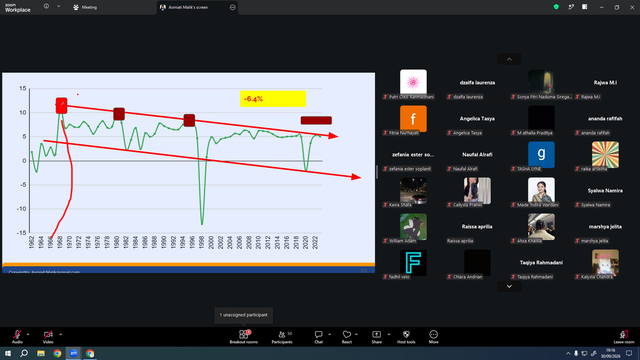Open the React emoji menu

[347, 337]
